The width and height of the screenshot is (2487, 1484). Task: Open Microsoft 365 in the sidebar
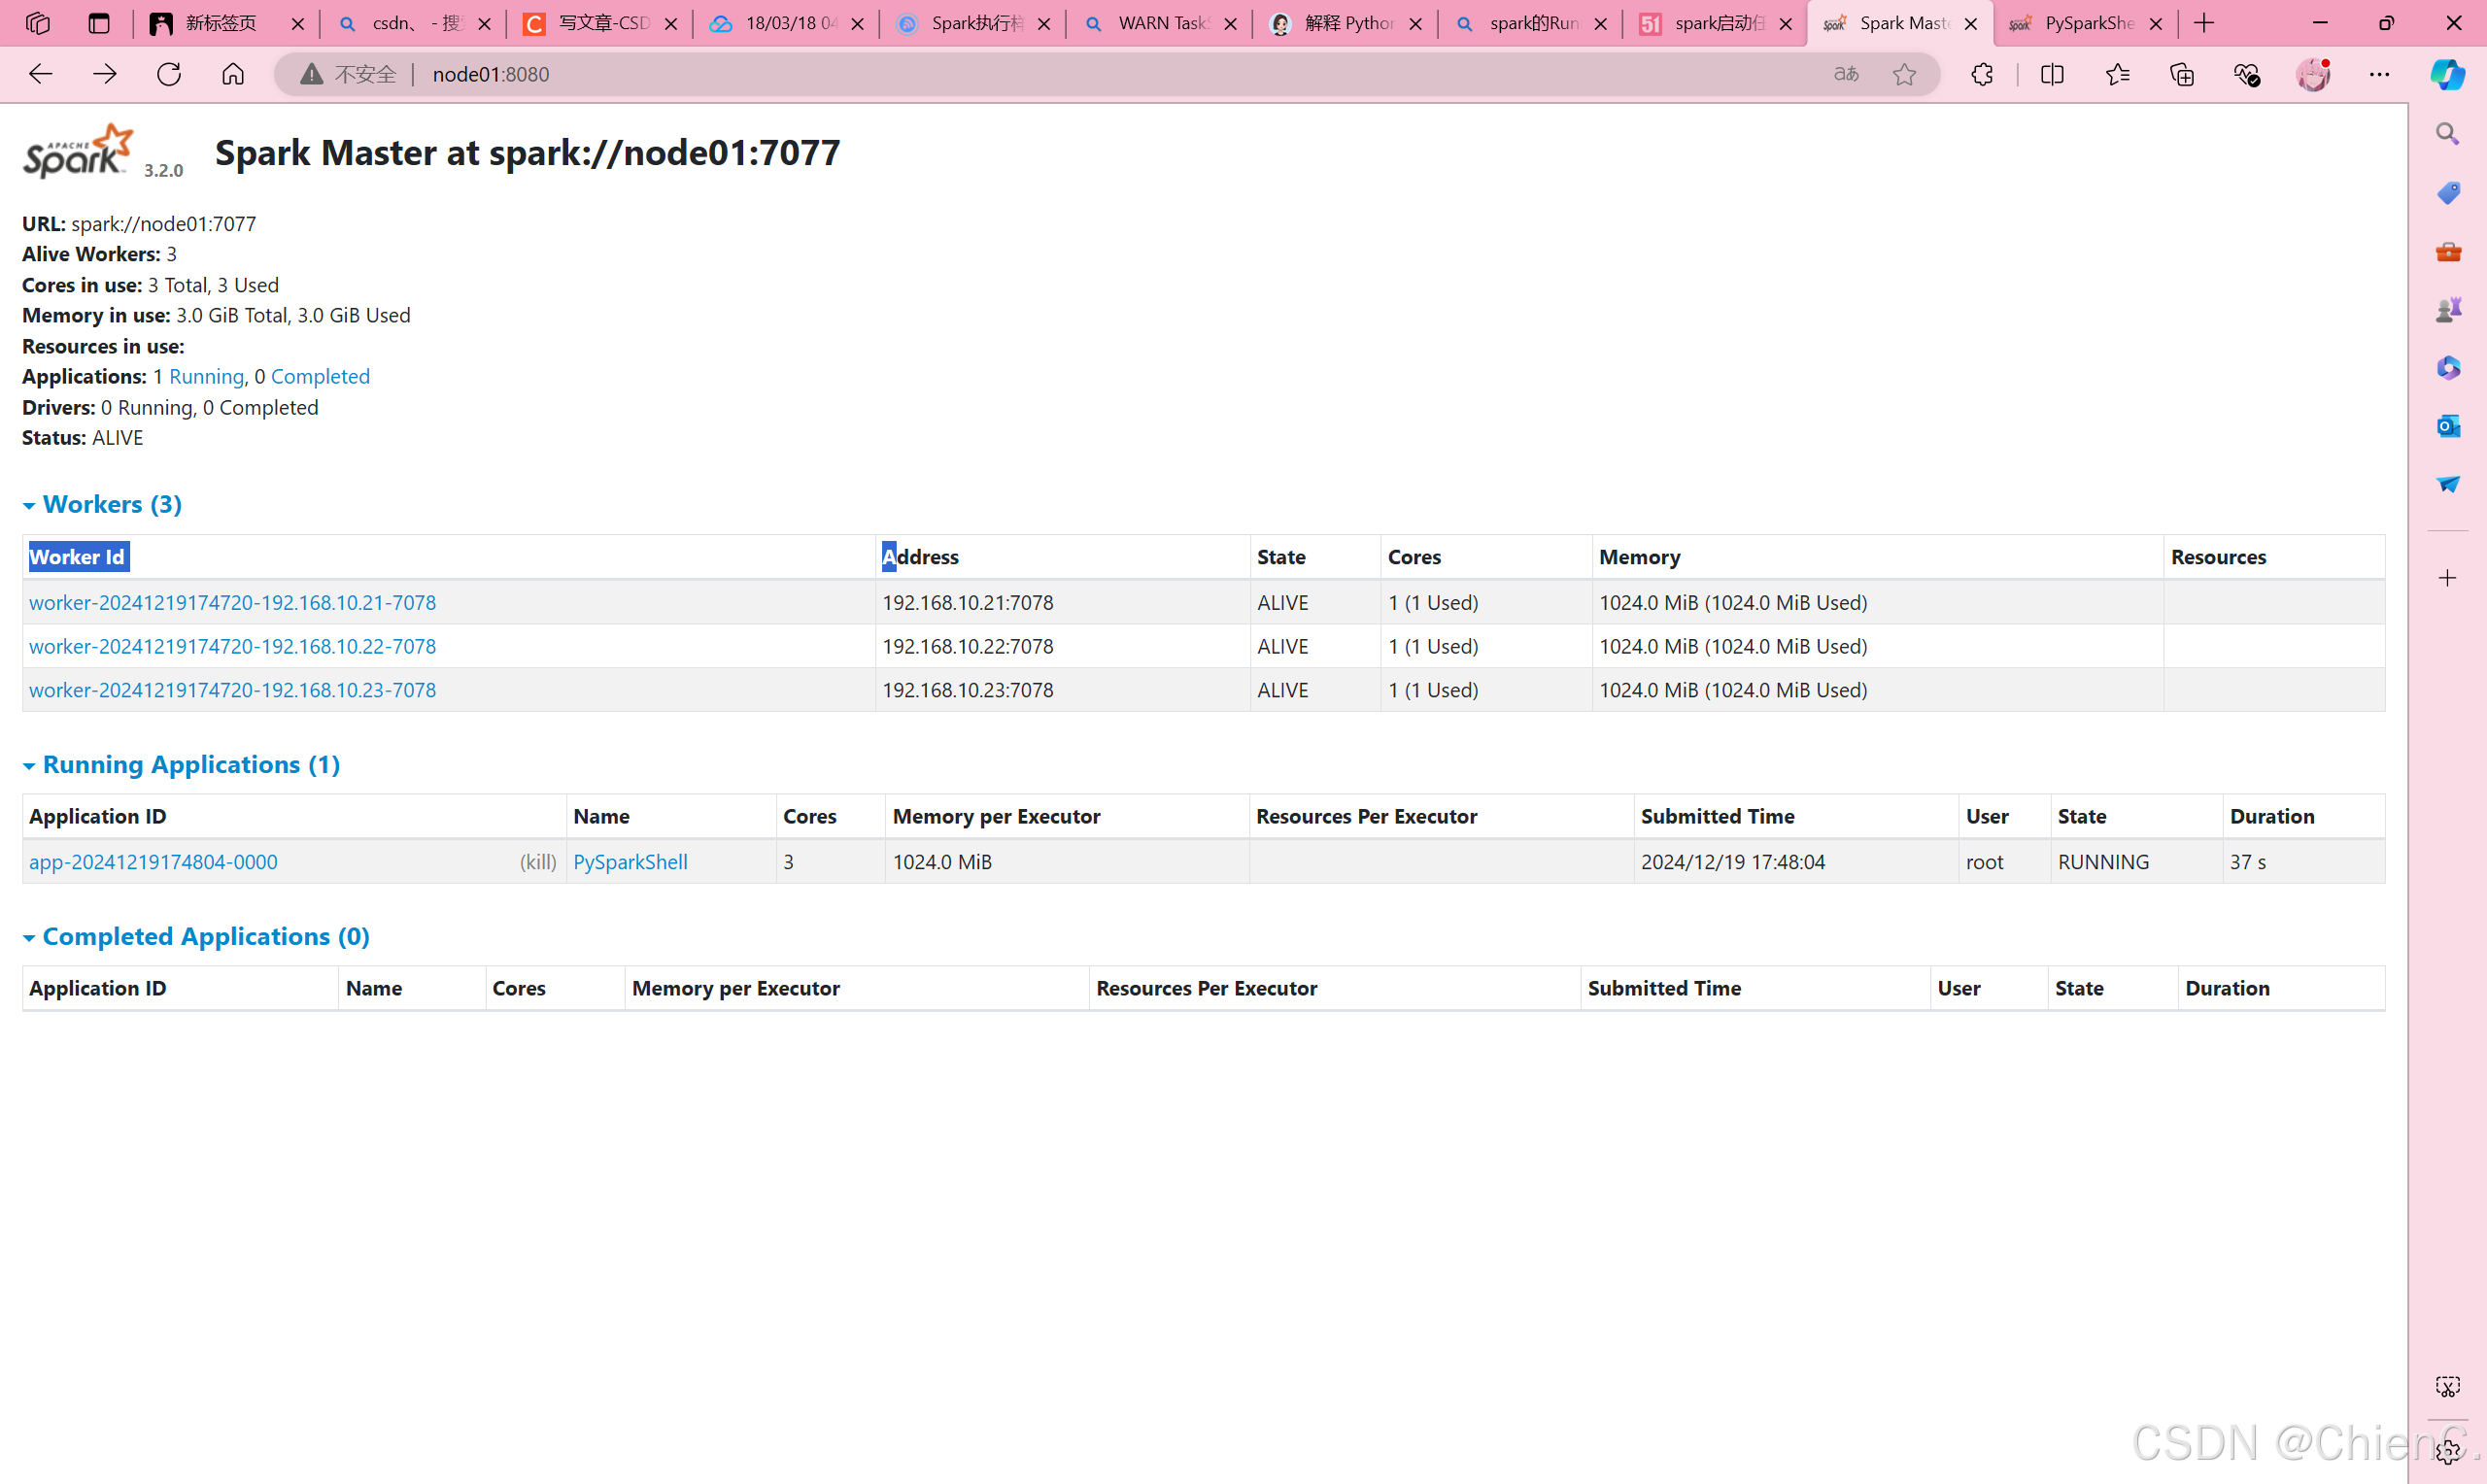pos(2448,367)
